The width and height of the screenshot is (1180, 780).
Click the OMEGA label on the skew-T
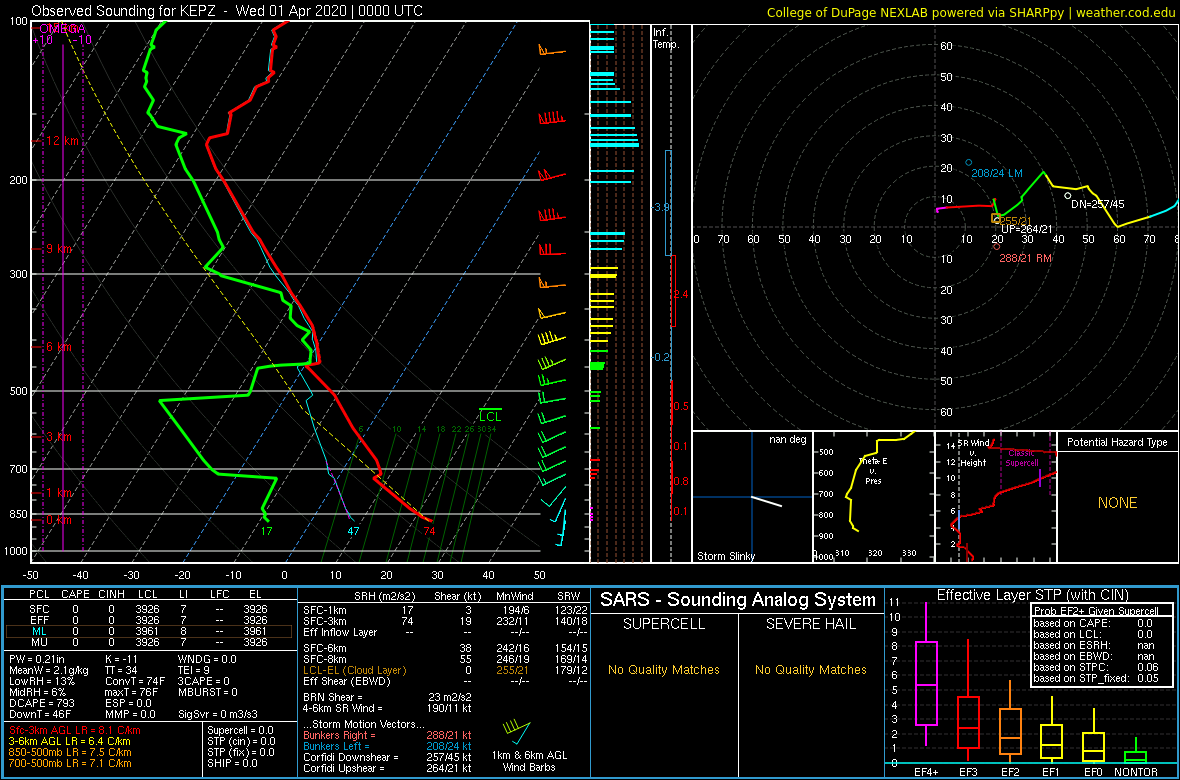(x=62, y=29)
